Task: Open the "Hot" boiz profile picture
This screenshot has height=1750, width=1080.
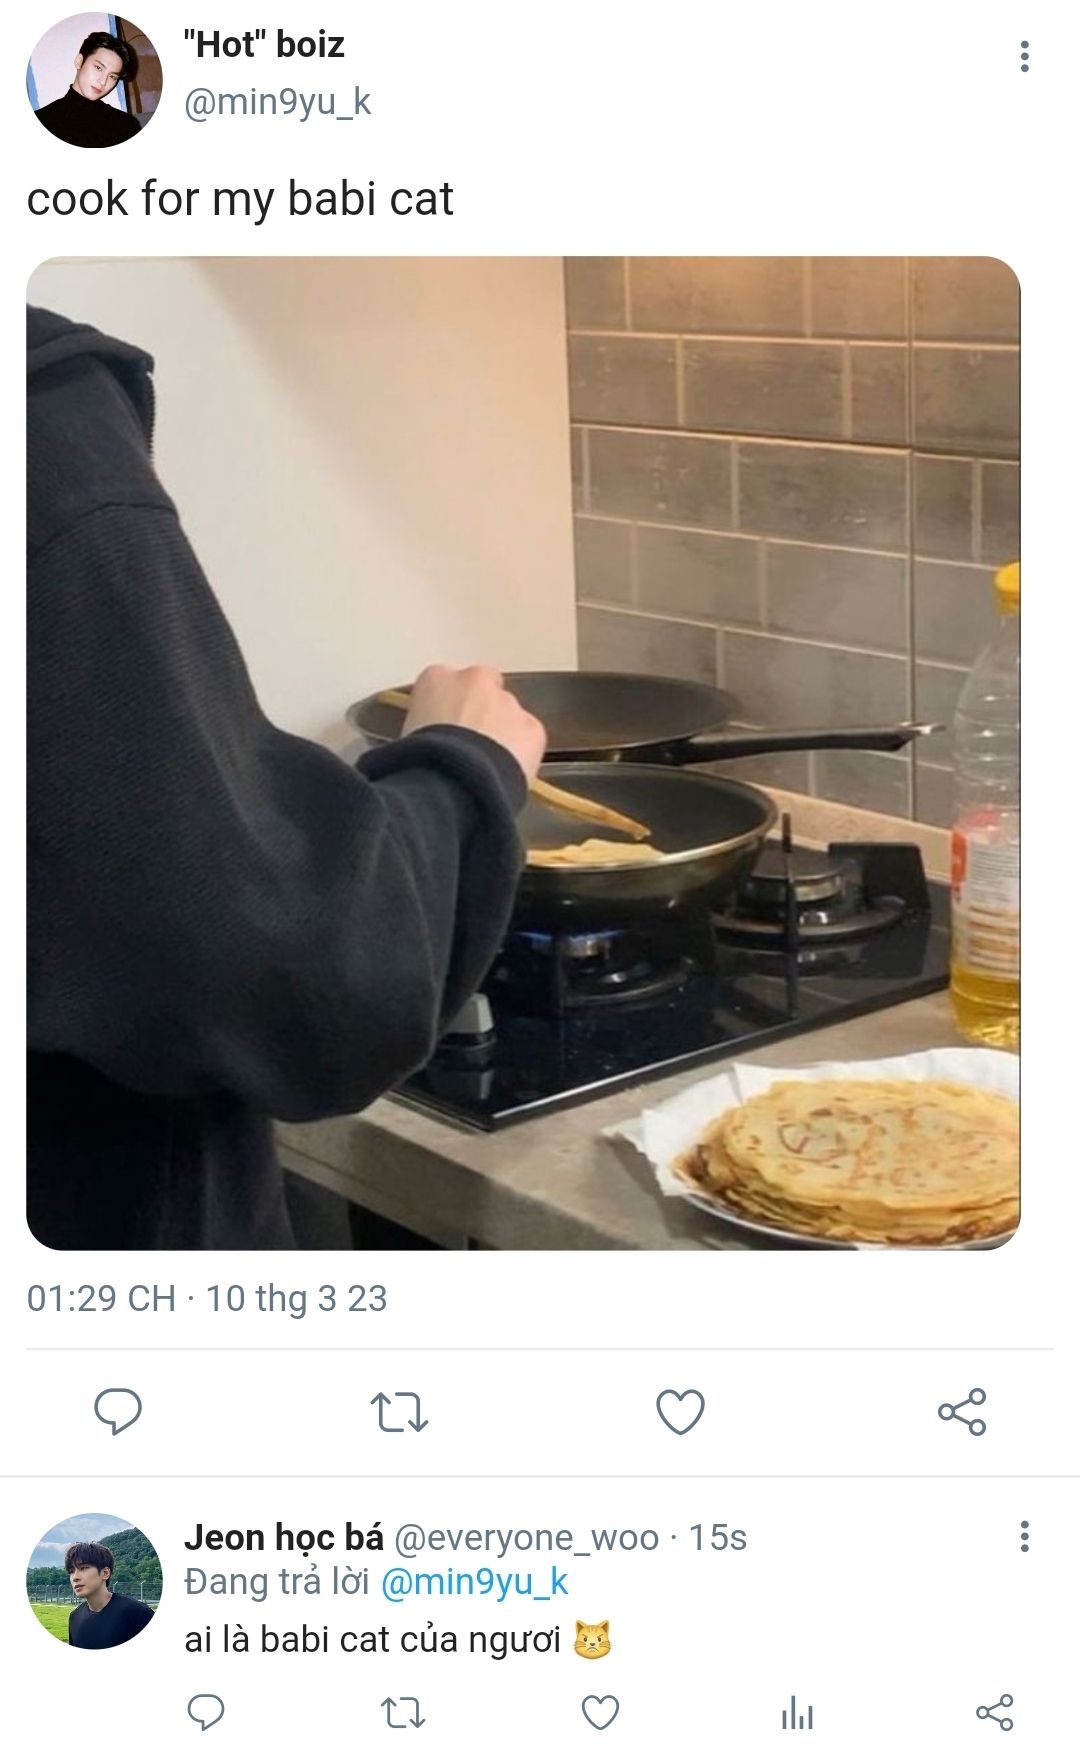Action: pyautogui.click(x=94, y=80)
